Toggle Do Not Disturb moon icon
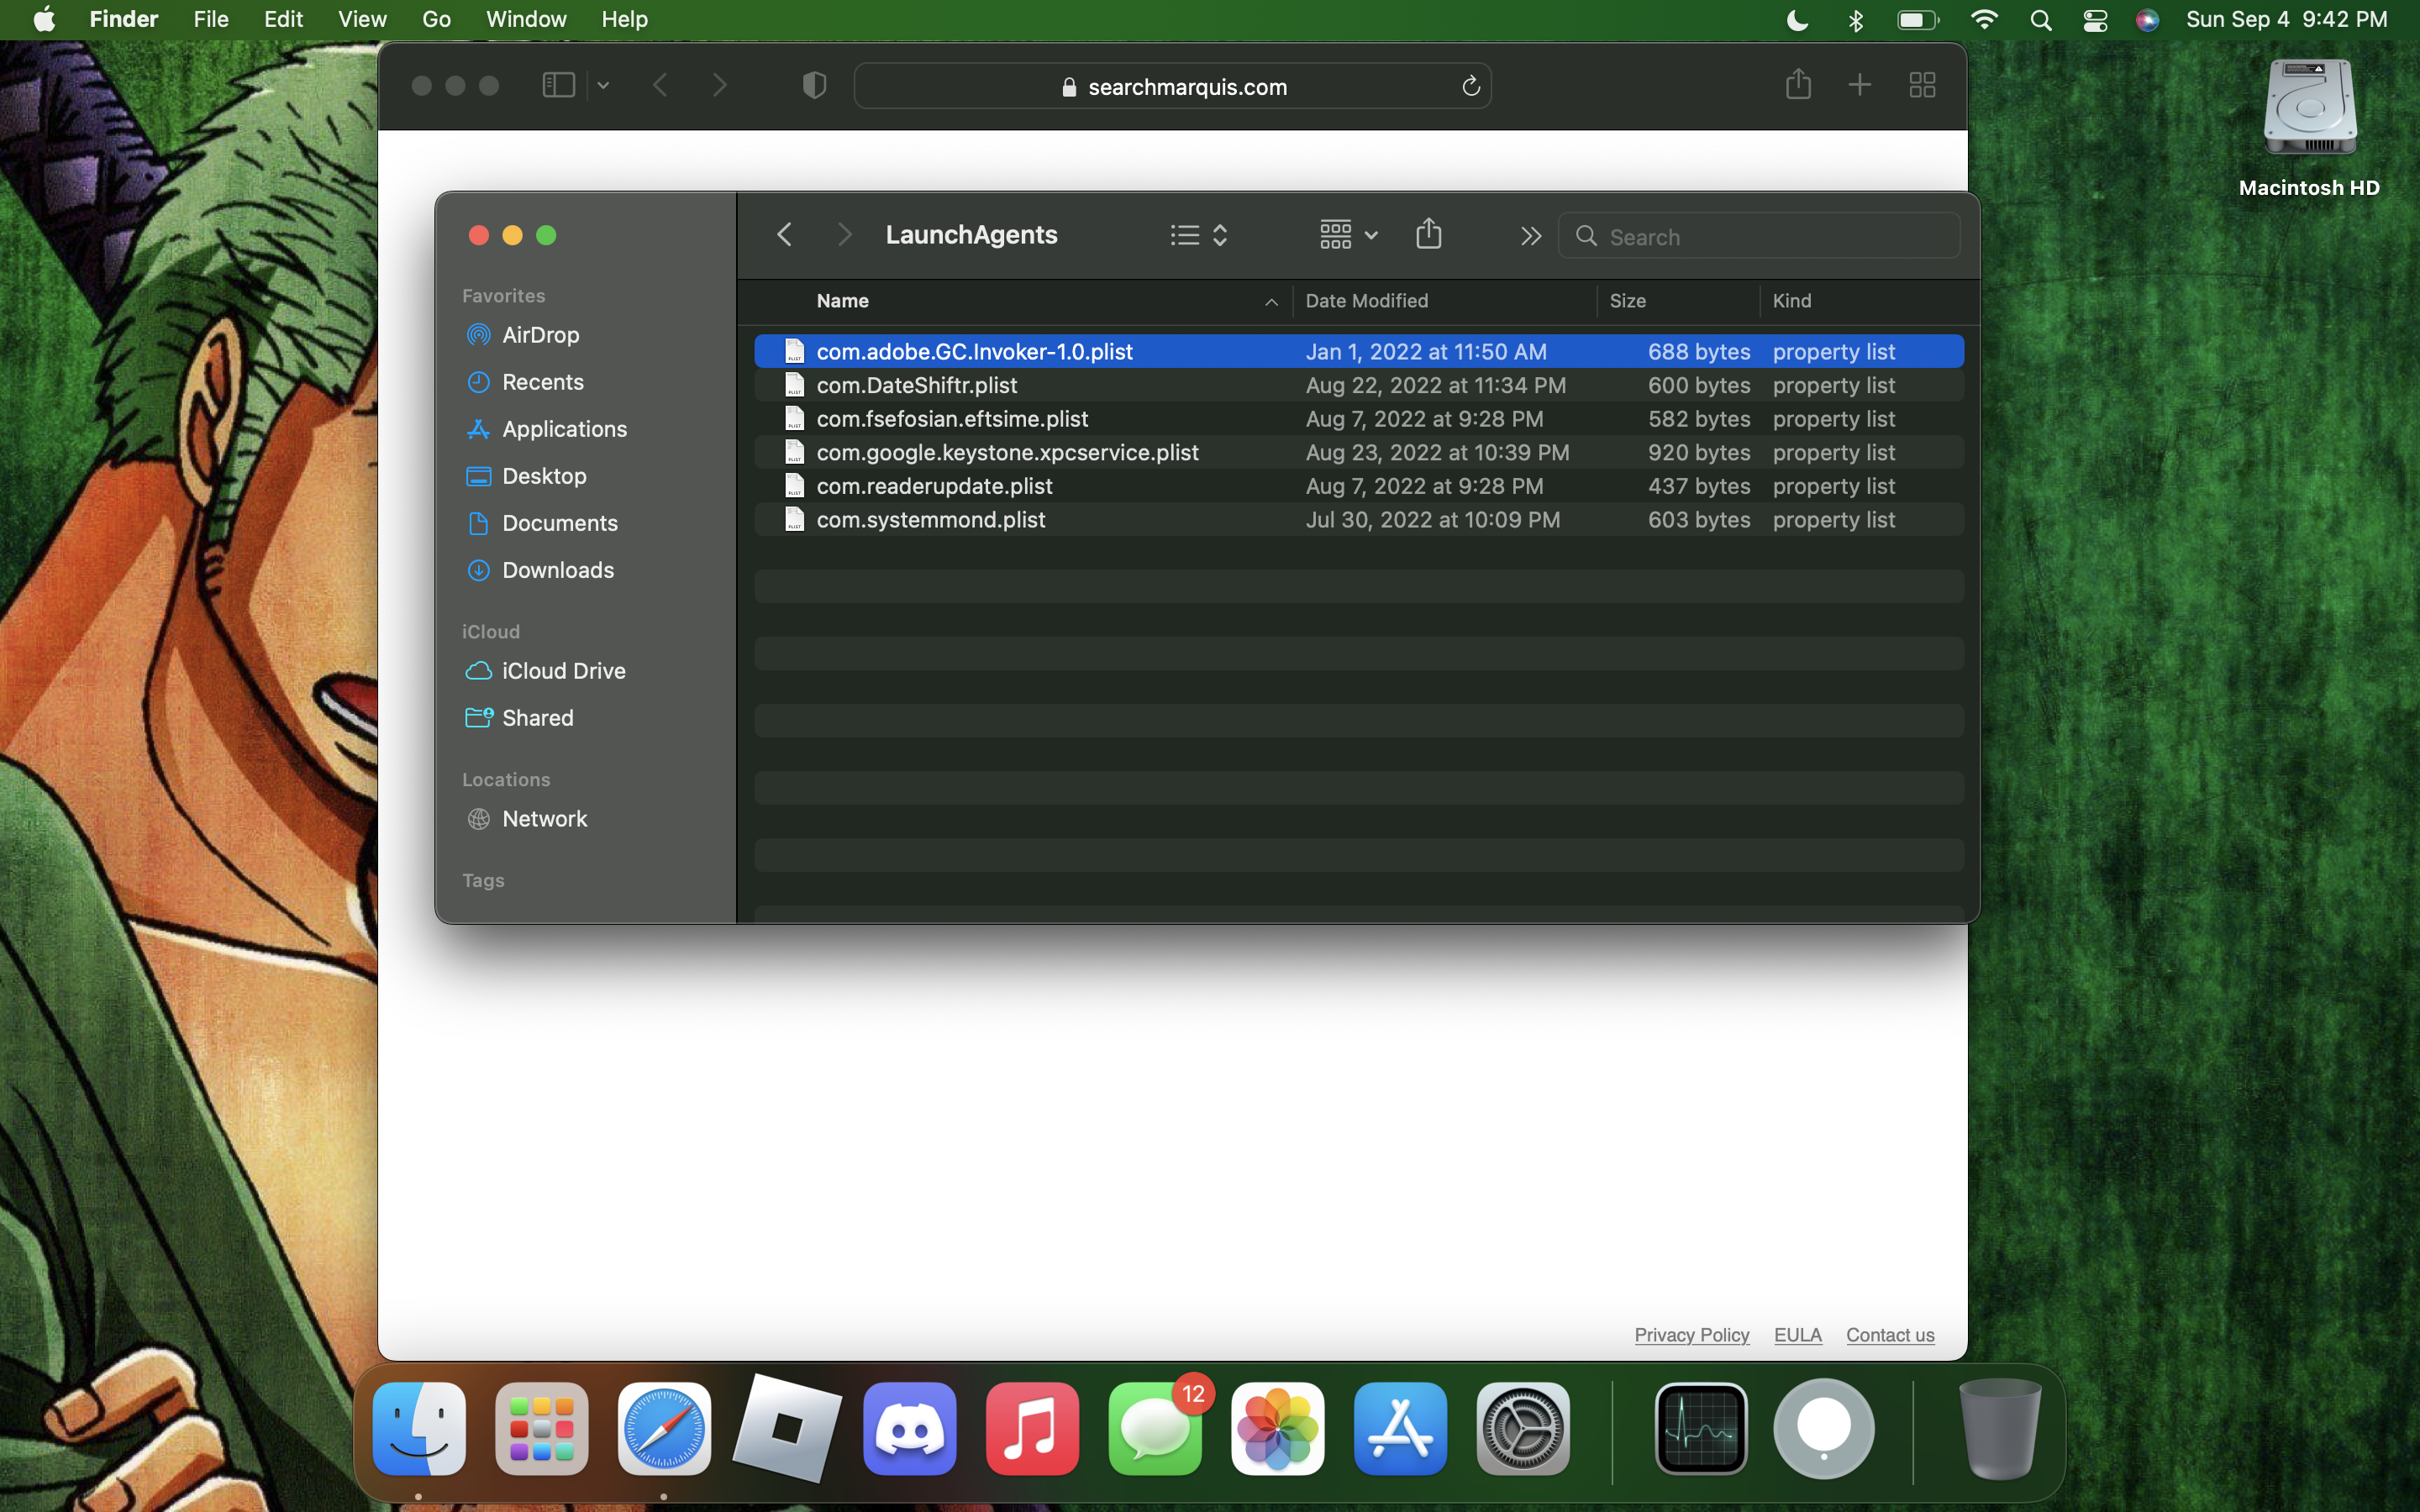This screenshot has height=1512, width=2420. tap(1797, 20)
